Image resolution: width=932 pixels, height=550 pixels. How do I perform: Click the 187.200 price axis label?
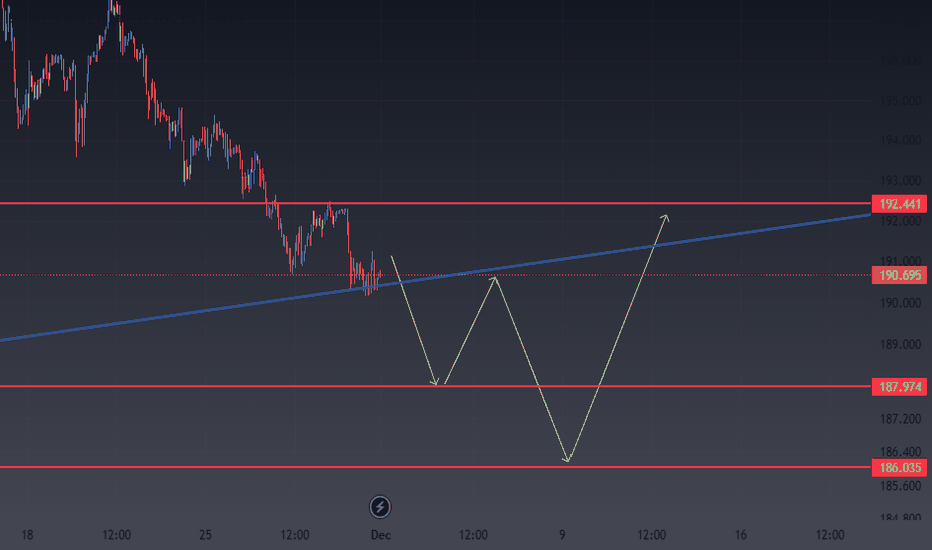pyautogui.click(x=900, y=419)
